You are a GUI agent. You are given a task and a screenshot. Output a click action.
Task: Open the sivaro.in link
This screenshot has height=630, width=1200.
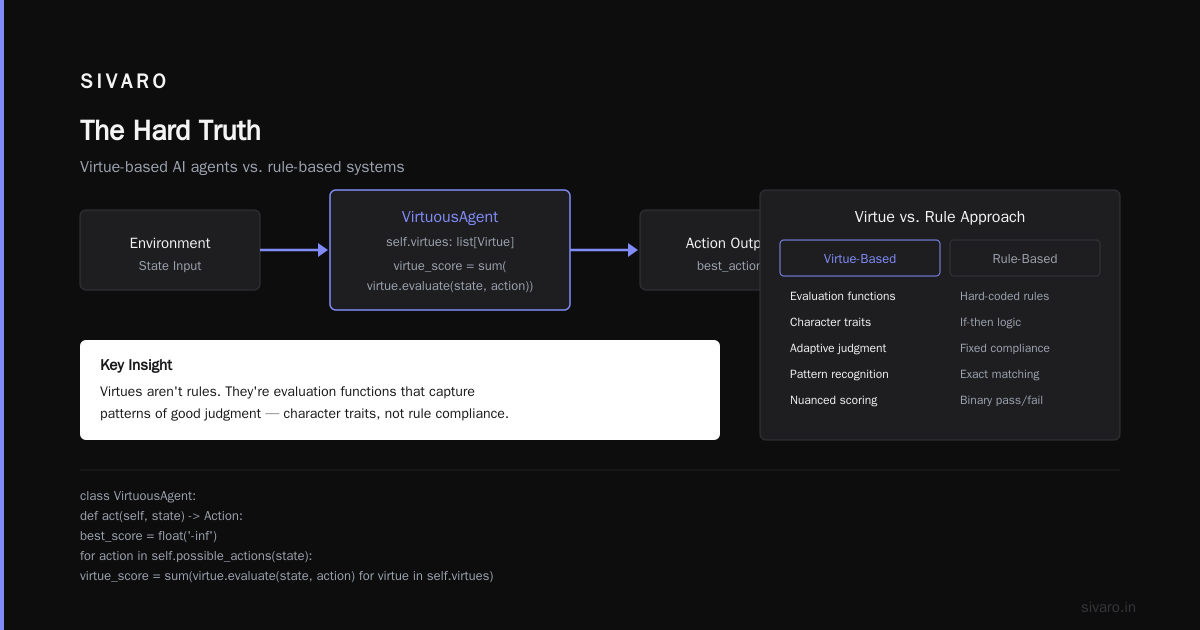(x=1108, y=607)
